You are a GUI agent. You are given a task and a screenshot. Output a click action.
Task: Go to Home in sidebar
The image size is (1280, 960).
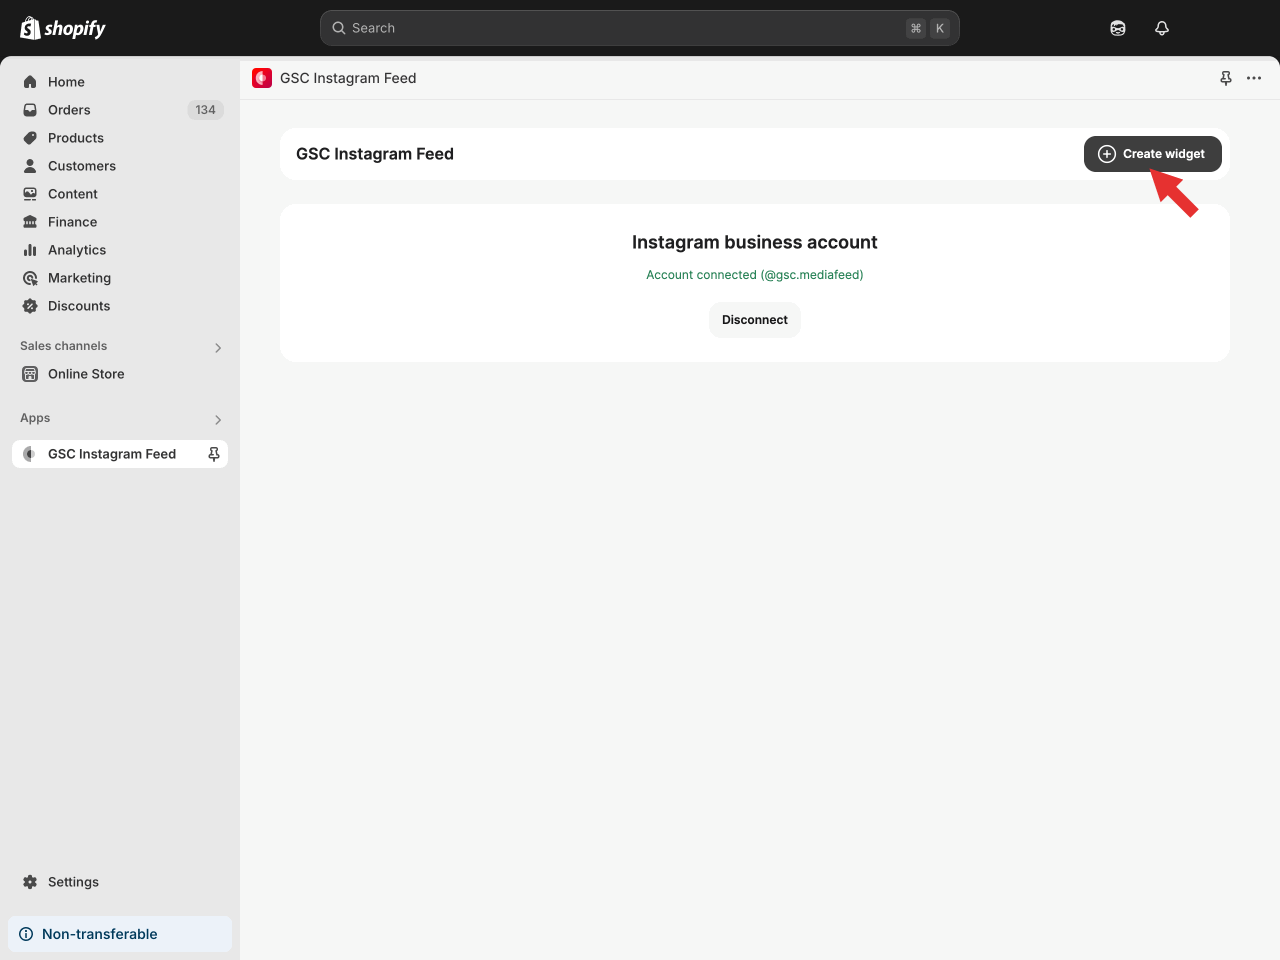[66, 82]
